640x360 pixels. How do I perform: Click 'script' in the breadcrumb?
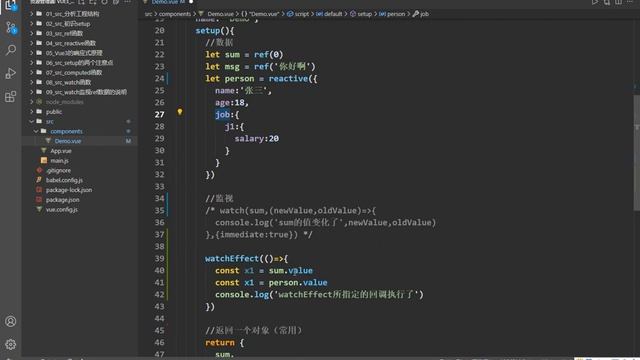click(302, 14)
